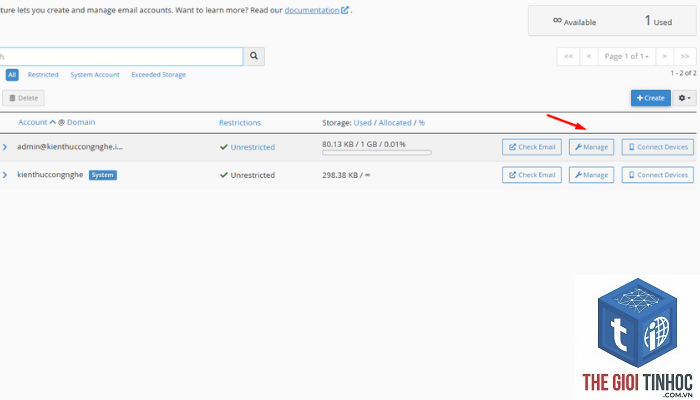Check Email for admin account

(x=532, y=147)
